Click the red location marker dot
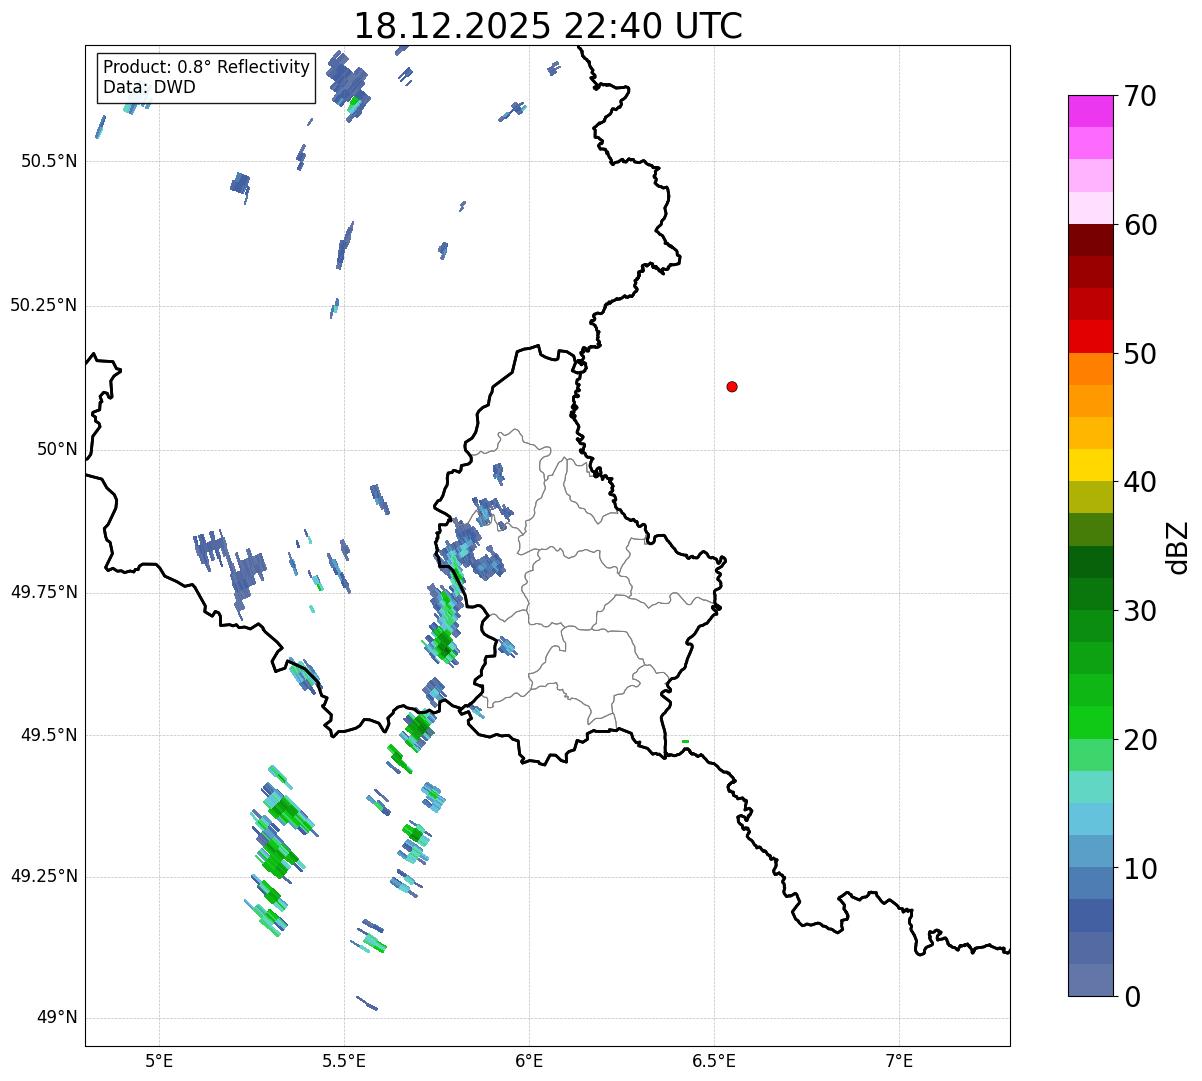The height and width of the screenshot is (1081, 1202). (x=732, y=386)
